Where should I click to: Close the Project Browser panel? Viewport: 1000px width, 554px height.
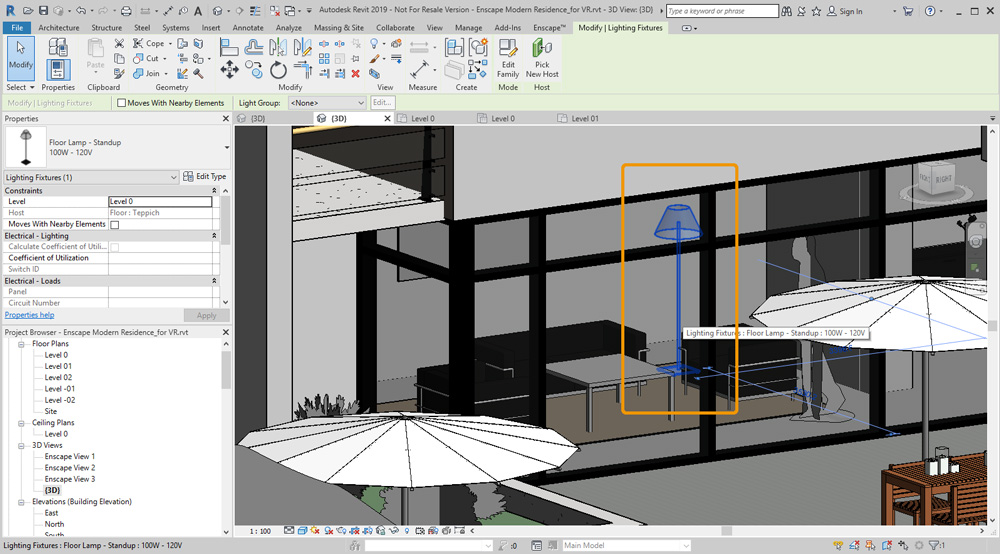226,332
